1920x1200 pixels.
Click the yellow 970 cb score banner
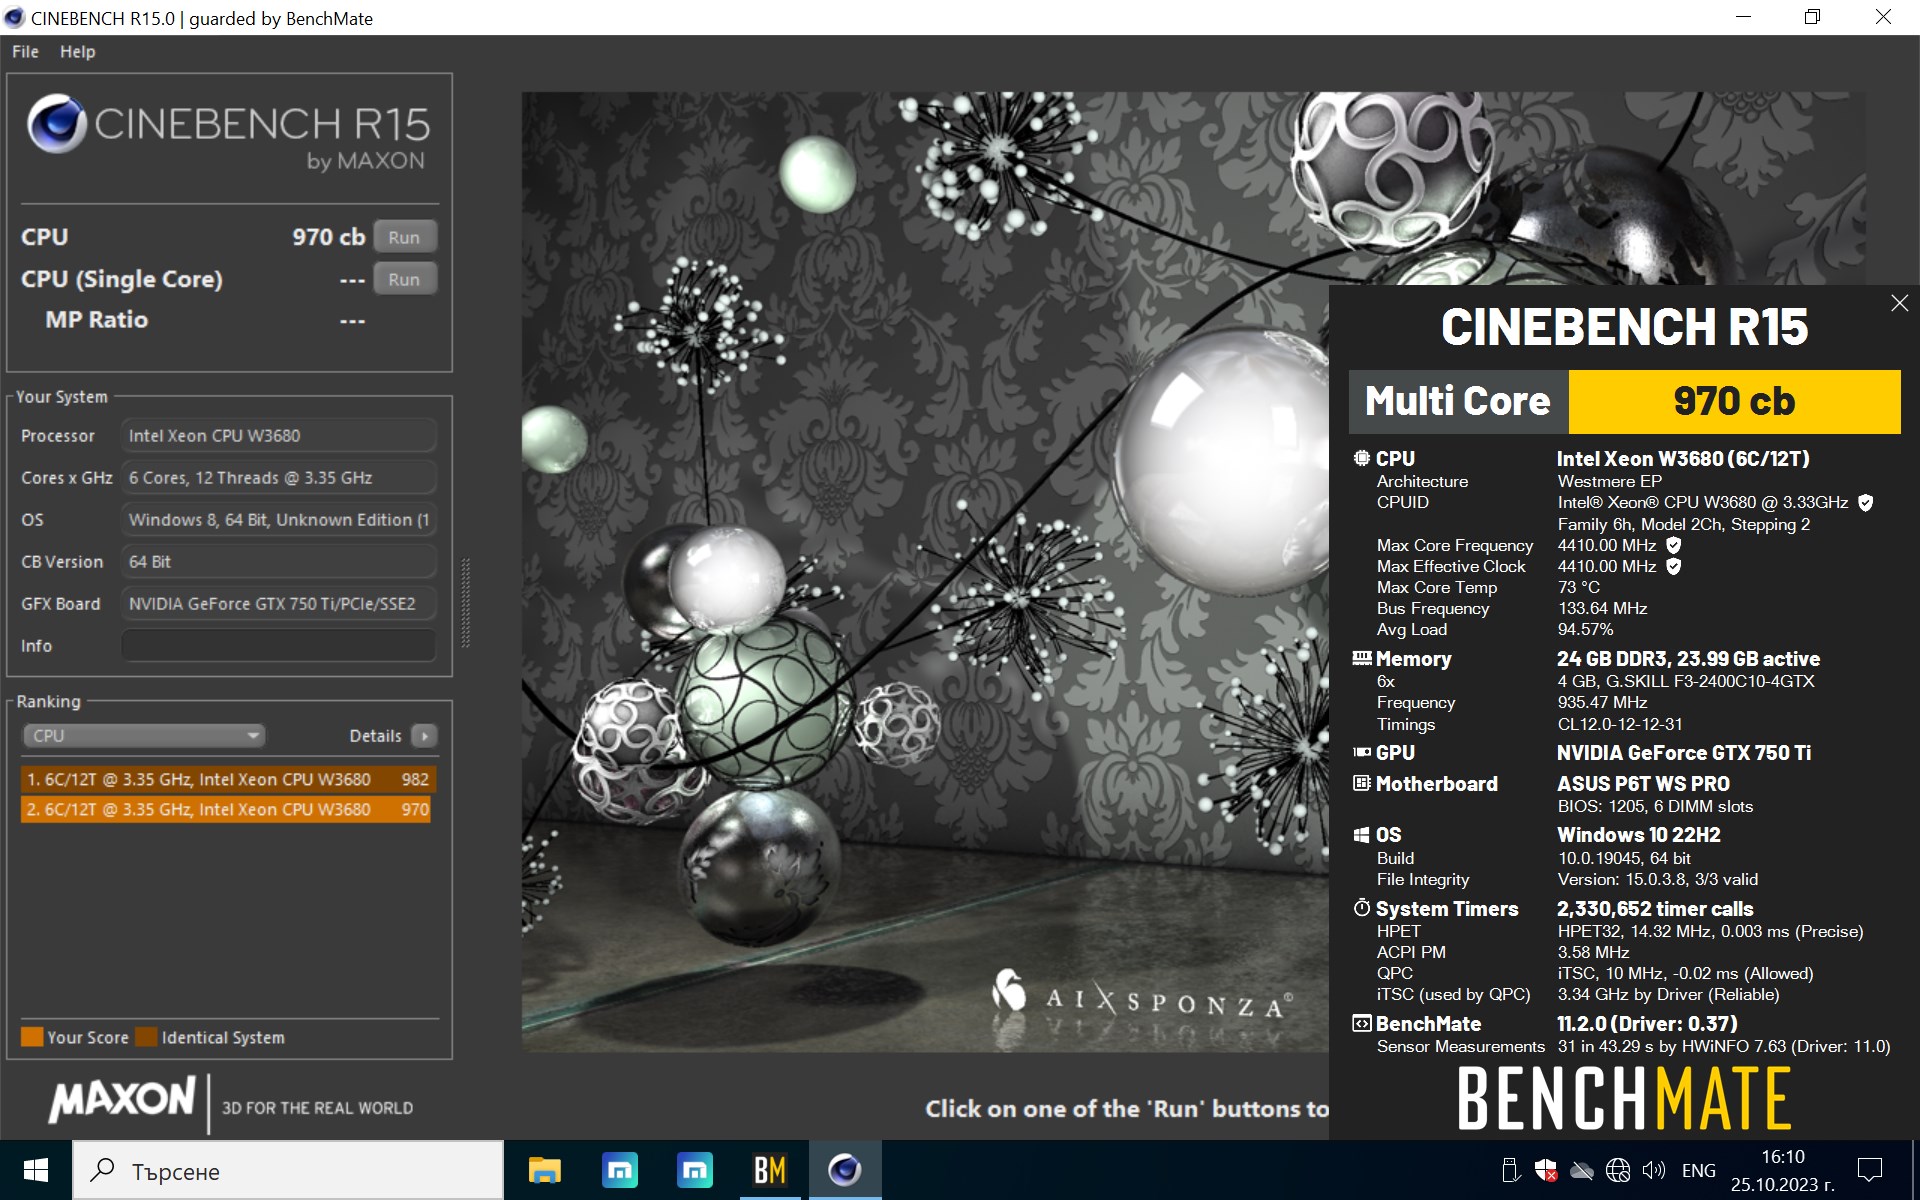pos(1734,402)
